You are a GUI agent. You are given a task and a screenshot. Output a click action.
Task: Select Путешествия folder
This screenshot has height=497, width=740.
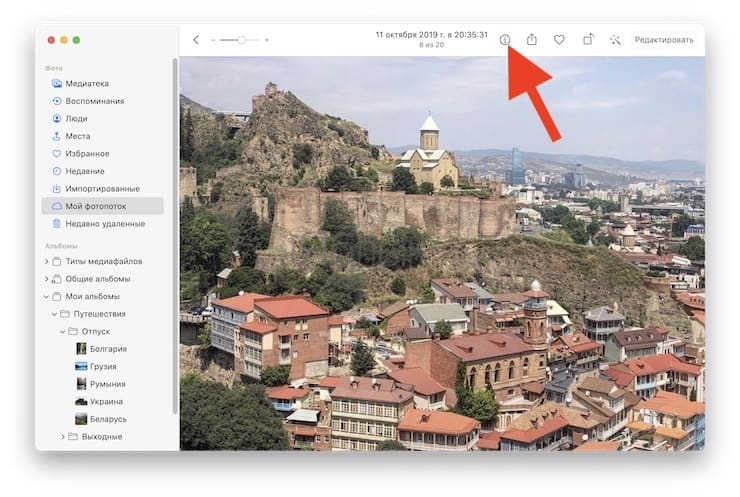pos(100,314)
